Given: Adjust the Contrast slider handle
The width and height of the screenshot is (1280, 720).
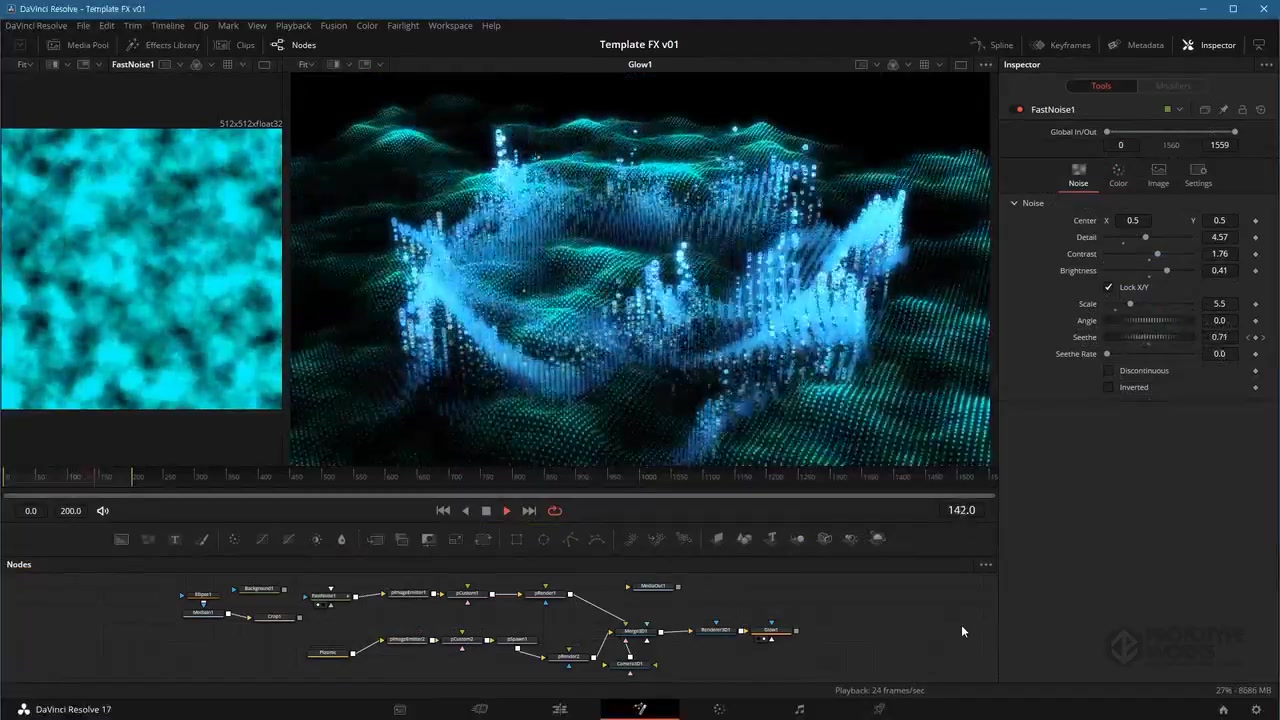Looking at the screenshot, I should coord(1158,254).
